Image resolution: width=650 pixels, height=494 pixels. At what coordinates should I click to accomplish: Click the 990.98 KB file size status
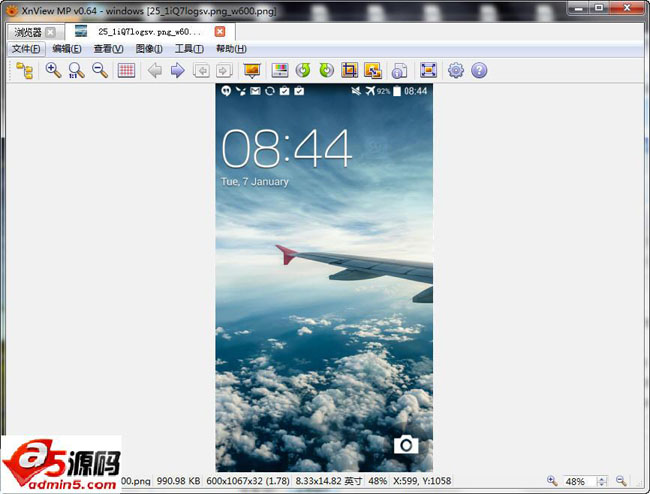click(178, 481)
